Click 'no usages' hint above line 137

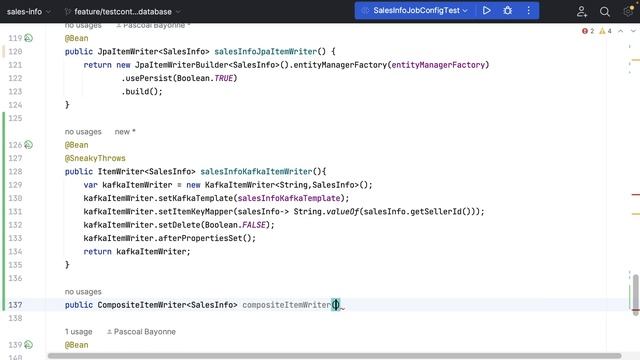click(83, 292)
